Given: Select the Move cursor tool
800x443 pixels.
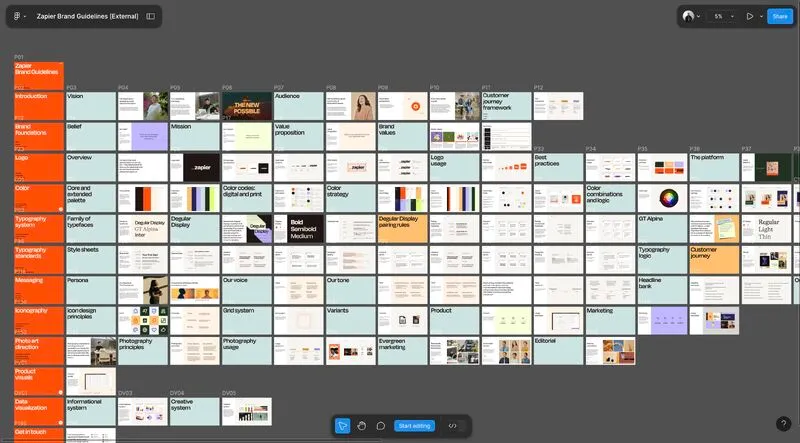Looking at the screenshot, I should (342, 426).
